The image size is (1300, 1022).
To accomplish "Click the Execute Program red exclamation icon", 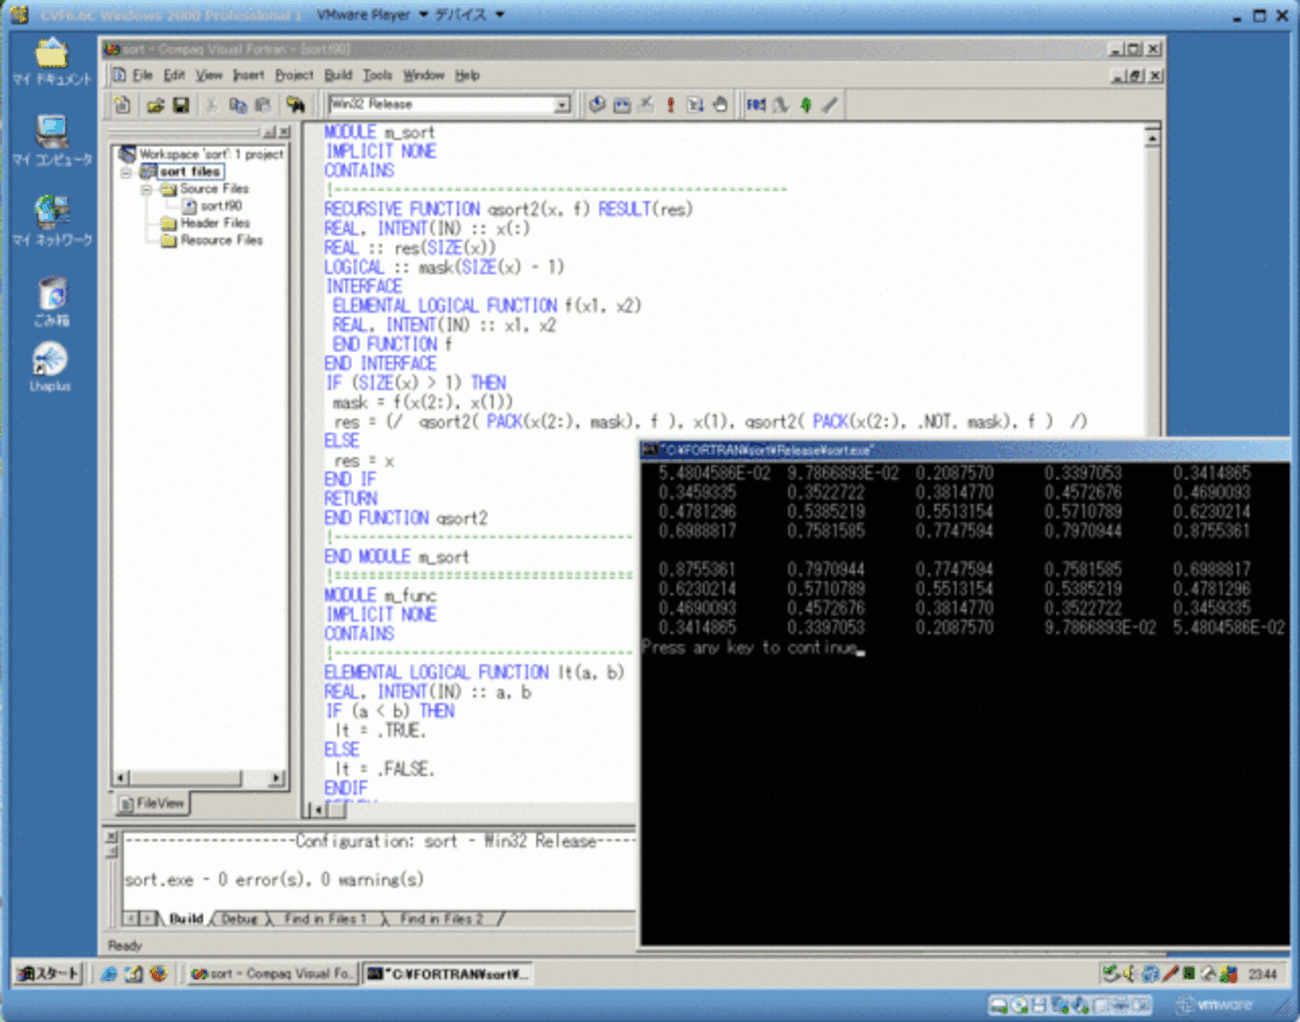I will coord(671,104).
